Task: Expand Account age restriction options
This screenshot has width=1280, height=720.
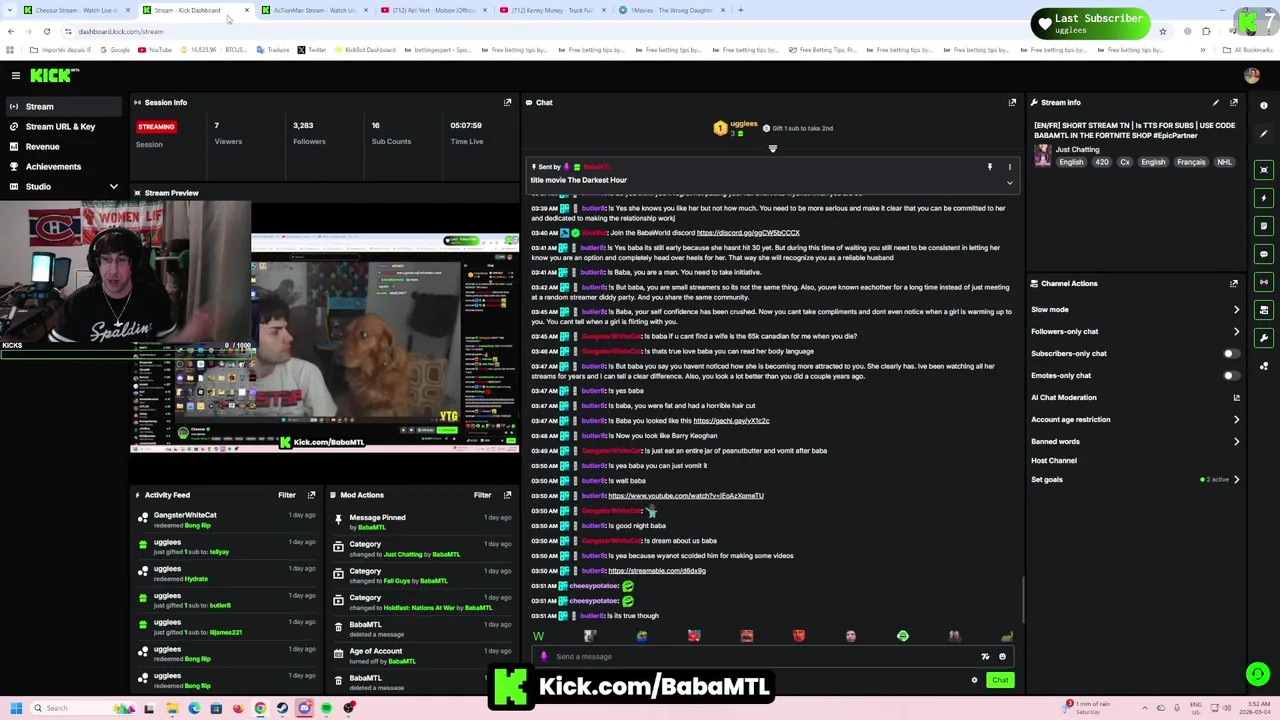Action: pos(1236,420)
